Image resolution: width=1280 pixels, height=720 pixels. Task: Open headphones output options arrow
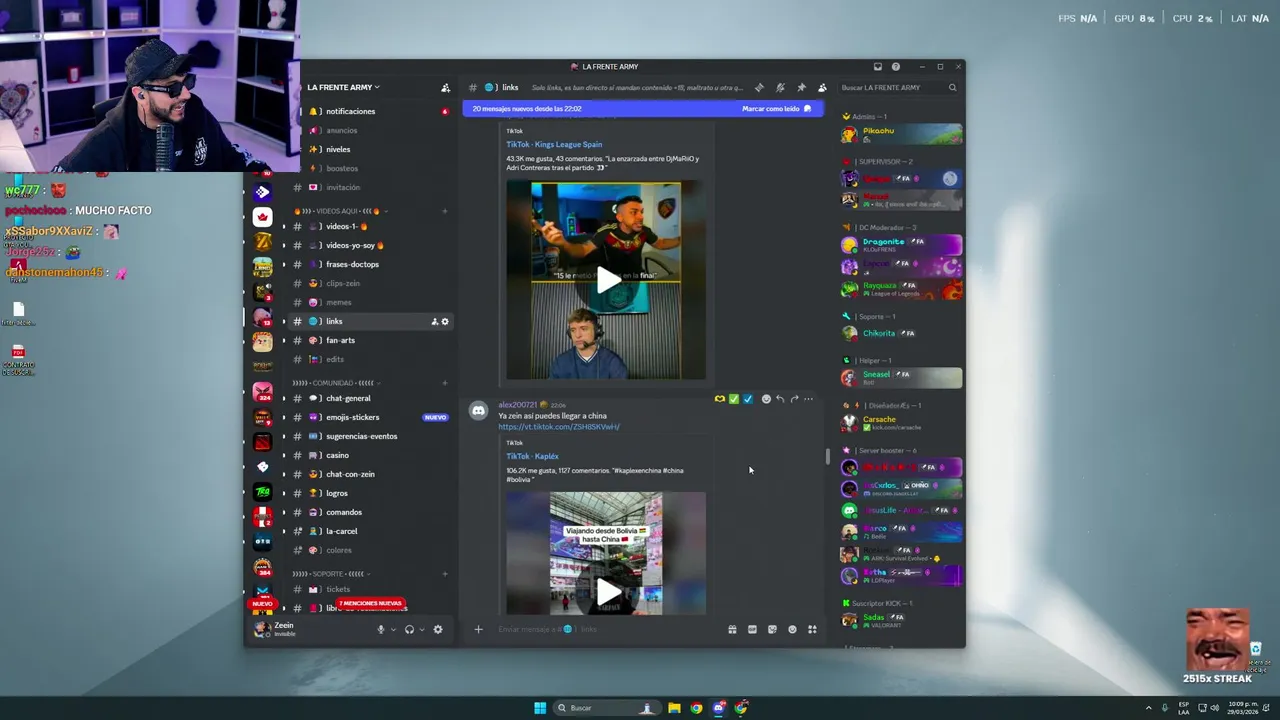click(x=422, y=629)
